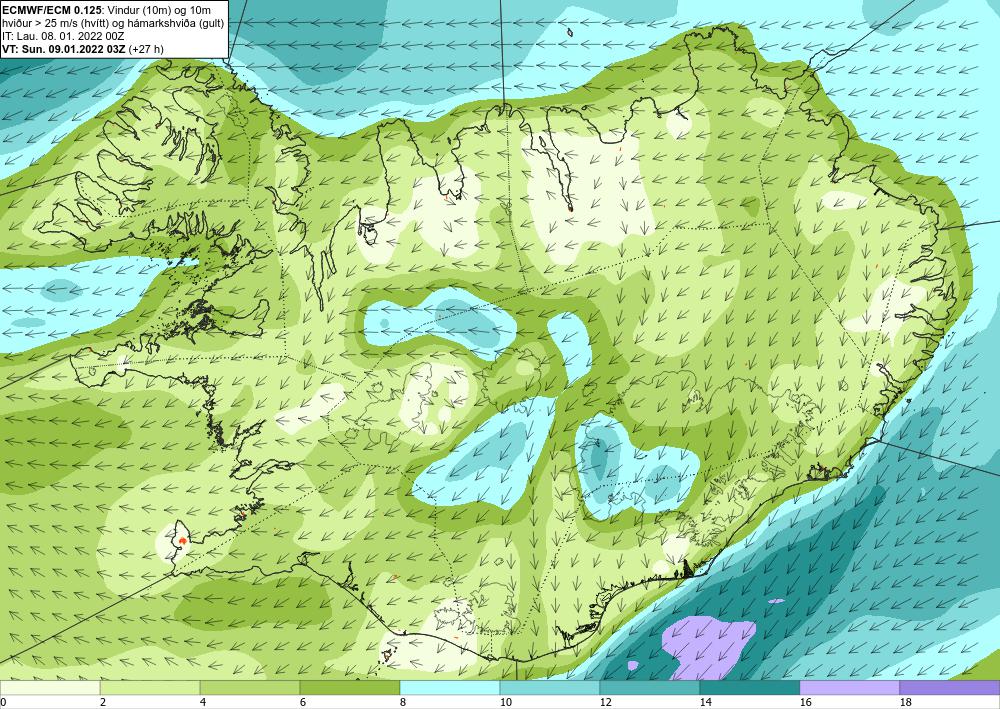
Task: Click the scale label "4"
Action: pos(203,702)
